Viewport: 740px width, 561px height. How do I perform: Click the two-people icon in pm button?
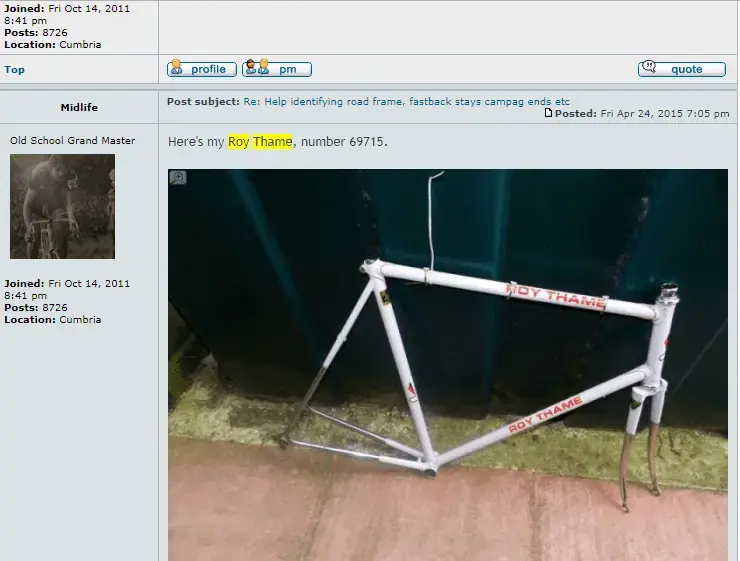pos(257,67)
